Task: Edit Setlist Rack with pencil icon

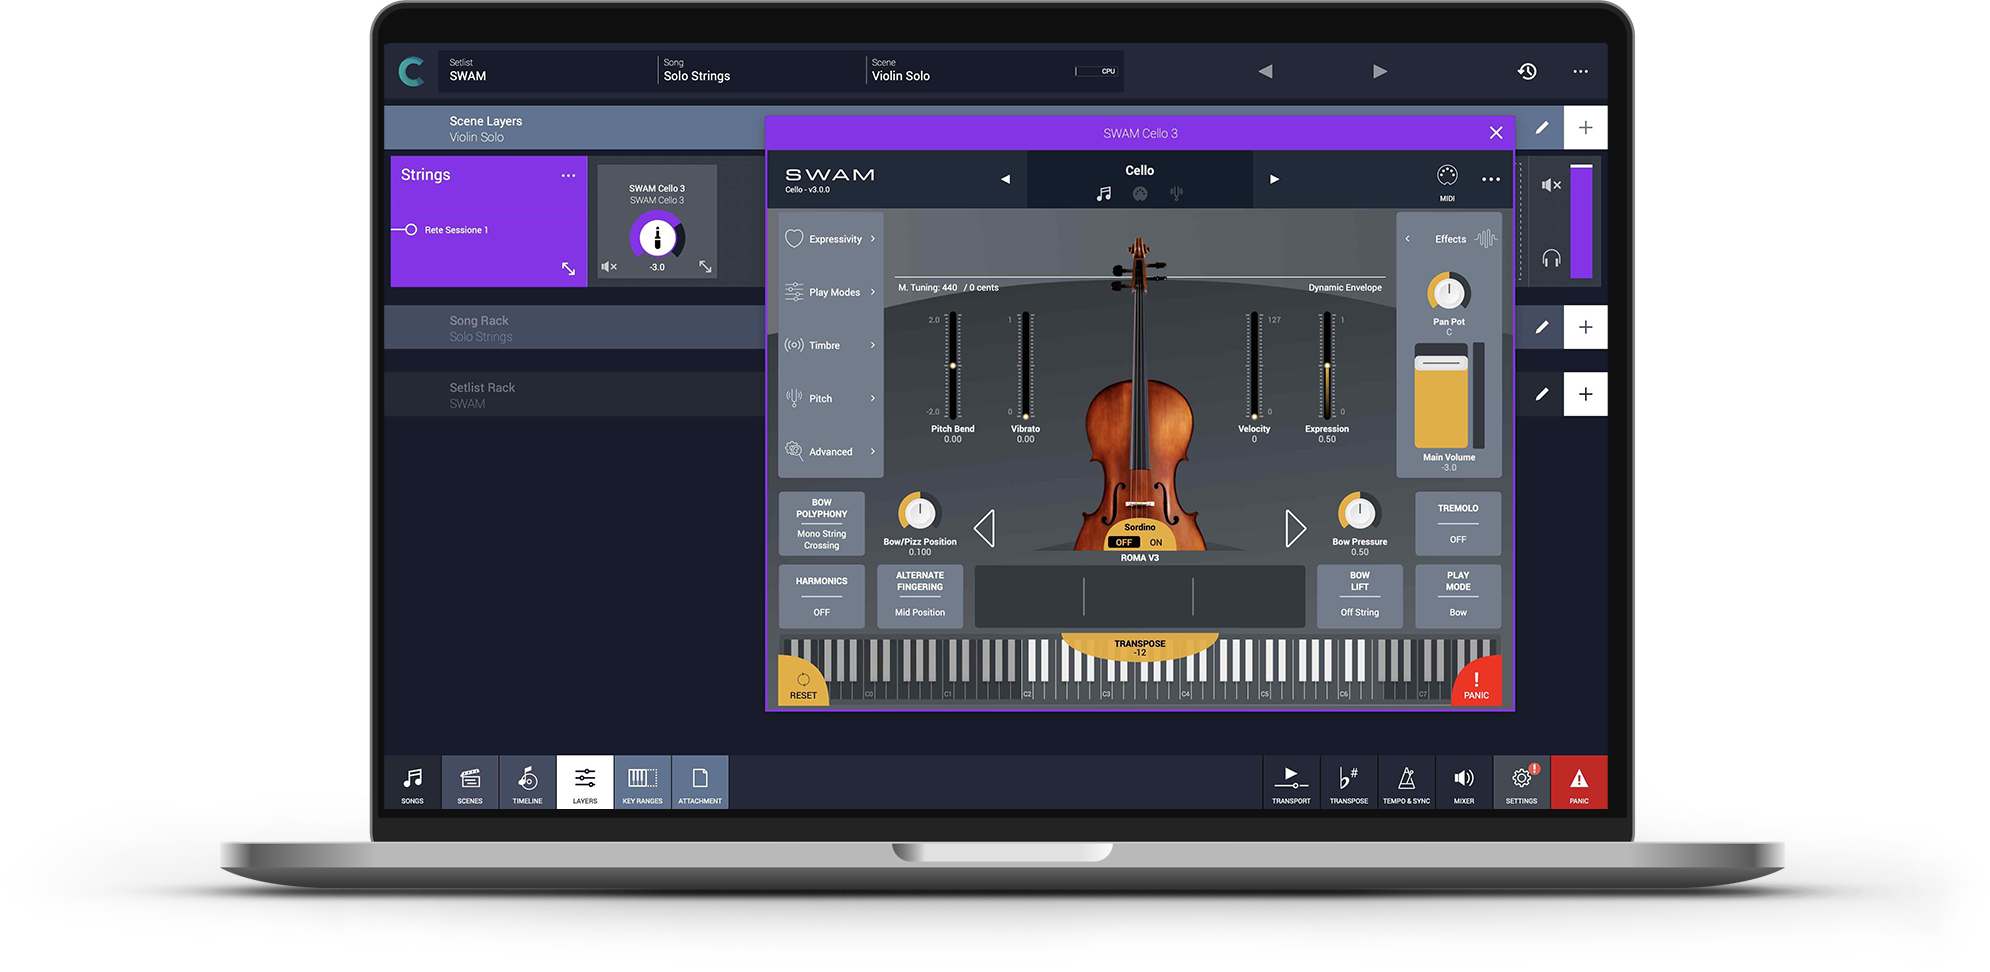Action: tap(1542, 394)
